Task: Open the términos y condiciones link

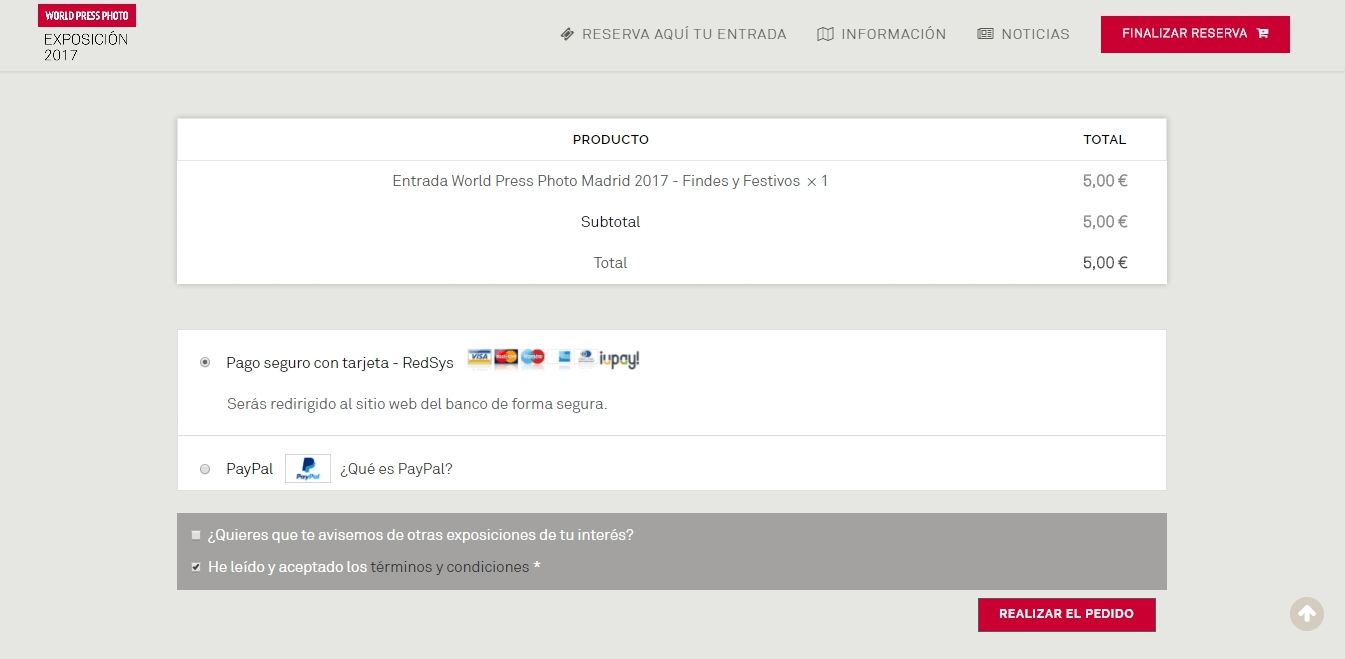Action: point(450,567)
